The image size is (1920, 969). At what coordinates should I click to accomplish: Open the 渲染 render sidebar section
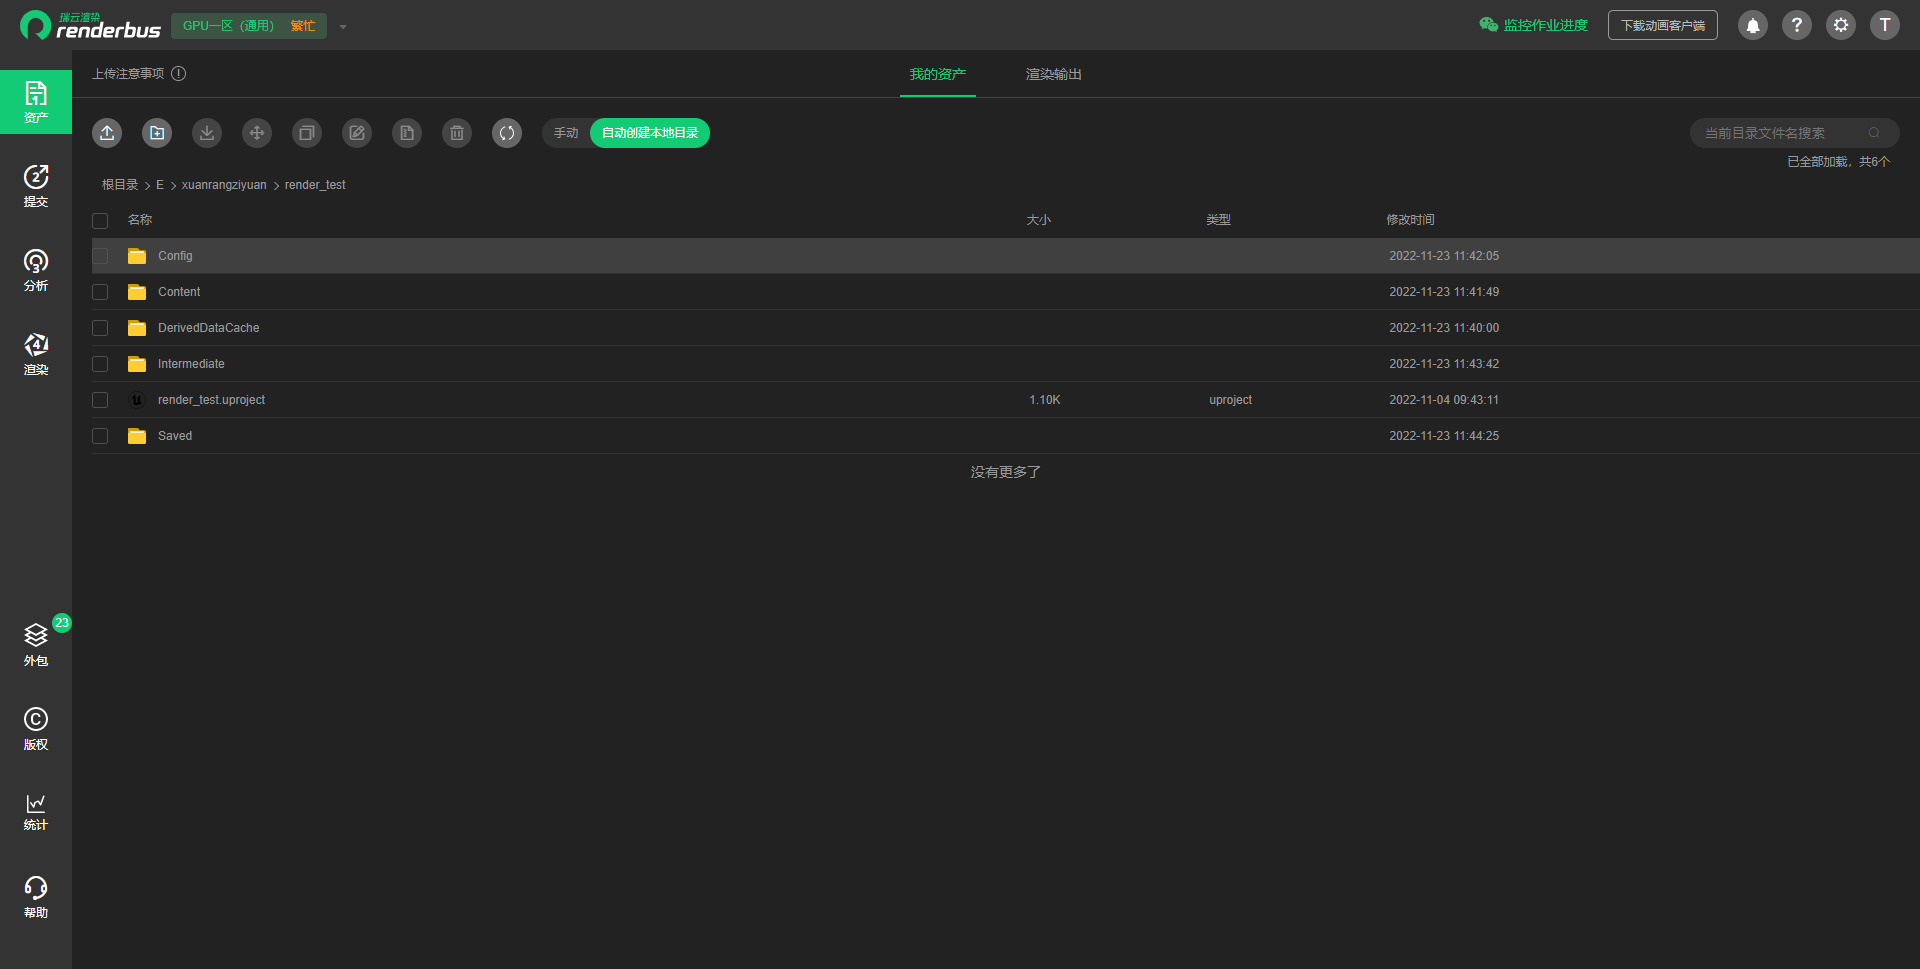coord(36,354)
